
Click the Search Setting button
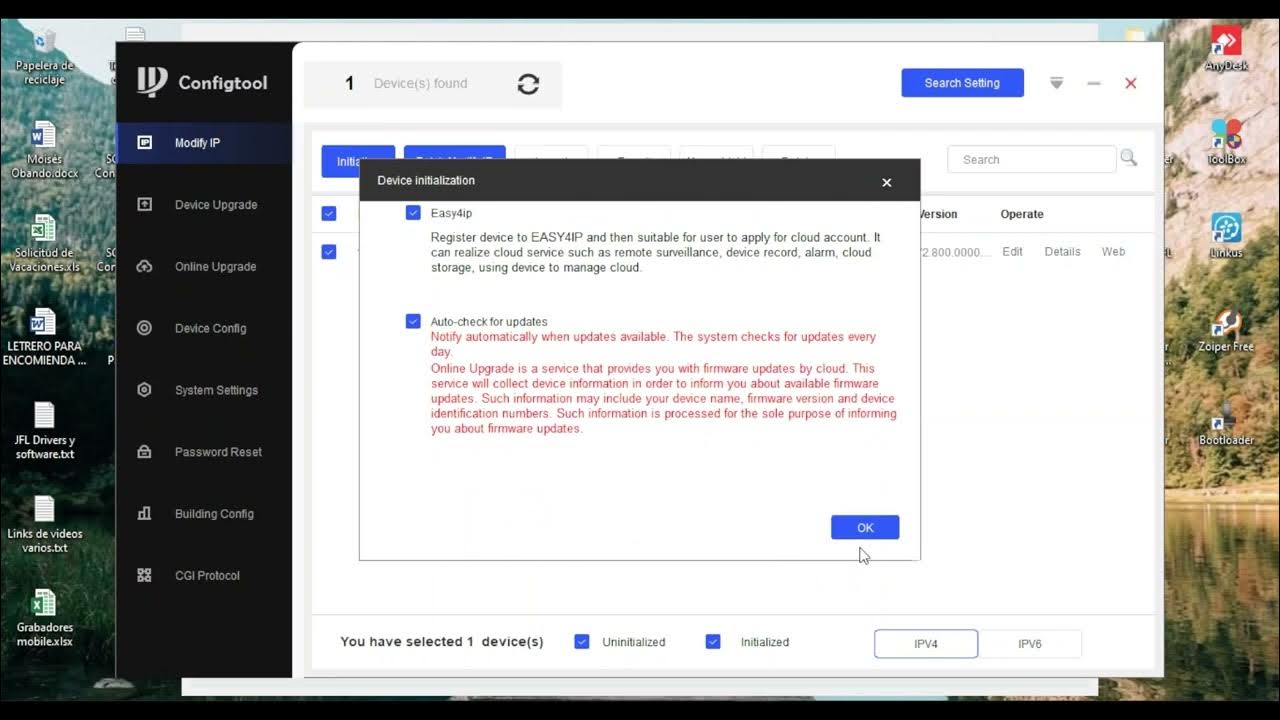pos(962,83)
